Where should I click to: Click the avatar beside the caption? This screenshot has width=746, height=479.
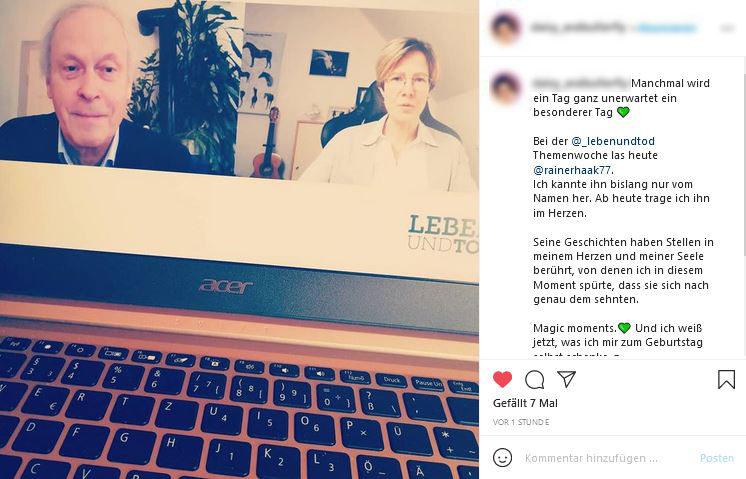[x=505, y=88]
